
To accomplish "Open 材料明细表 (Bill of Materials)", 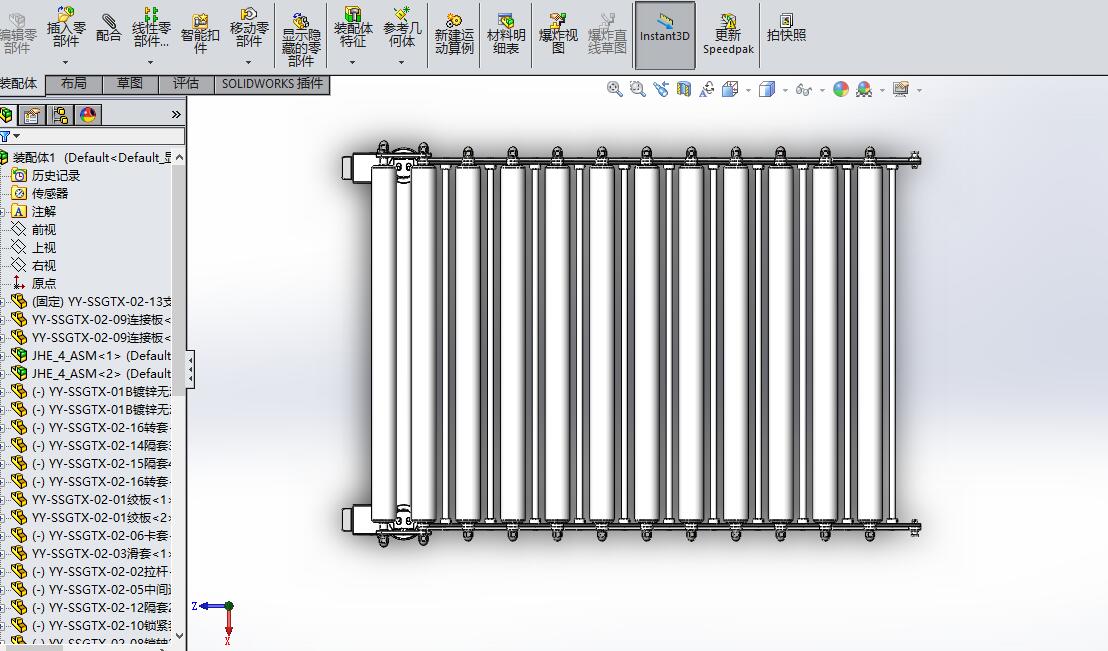I will [x=506, y=34].
